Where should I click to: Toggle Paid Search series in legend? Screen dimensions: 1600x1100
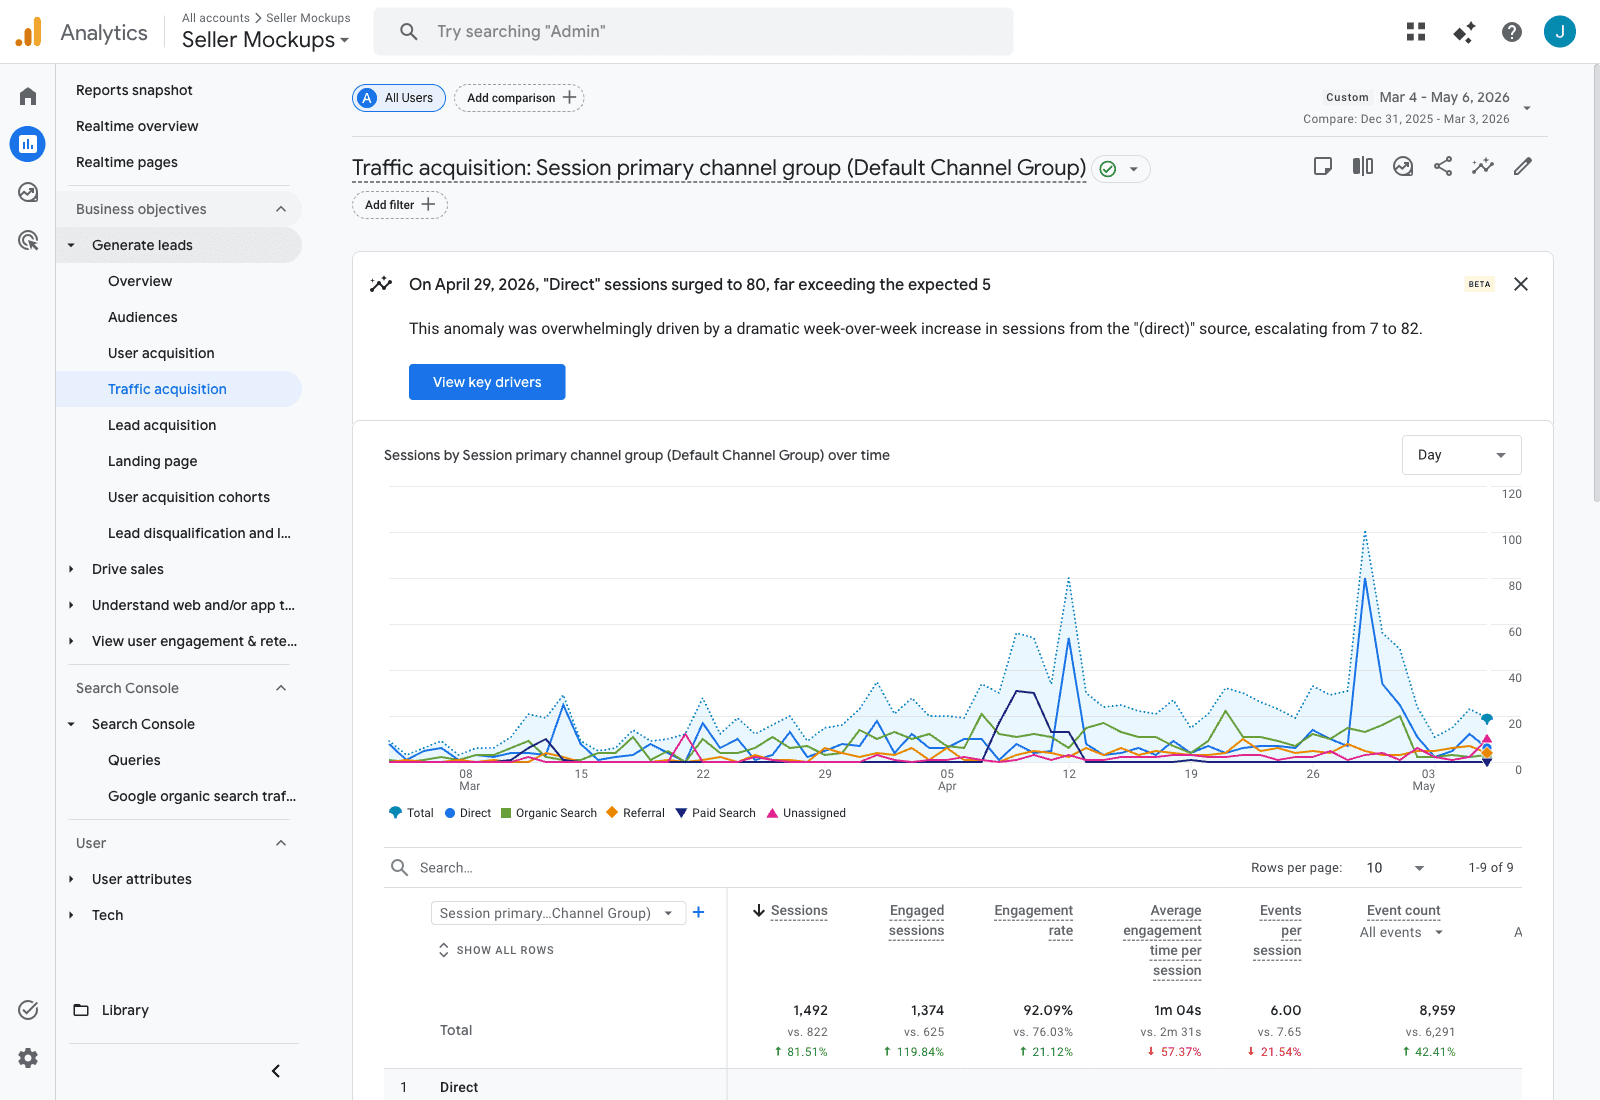click(x=716, y=813)
